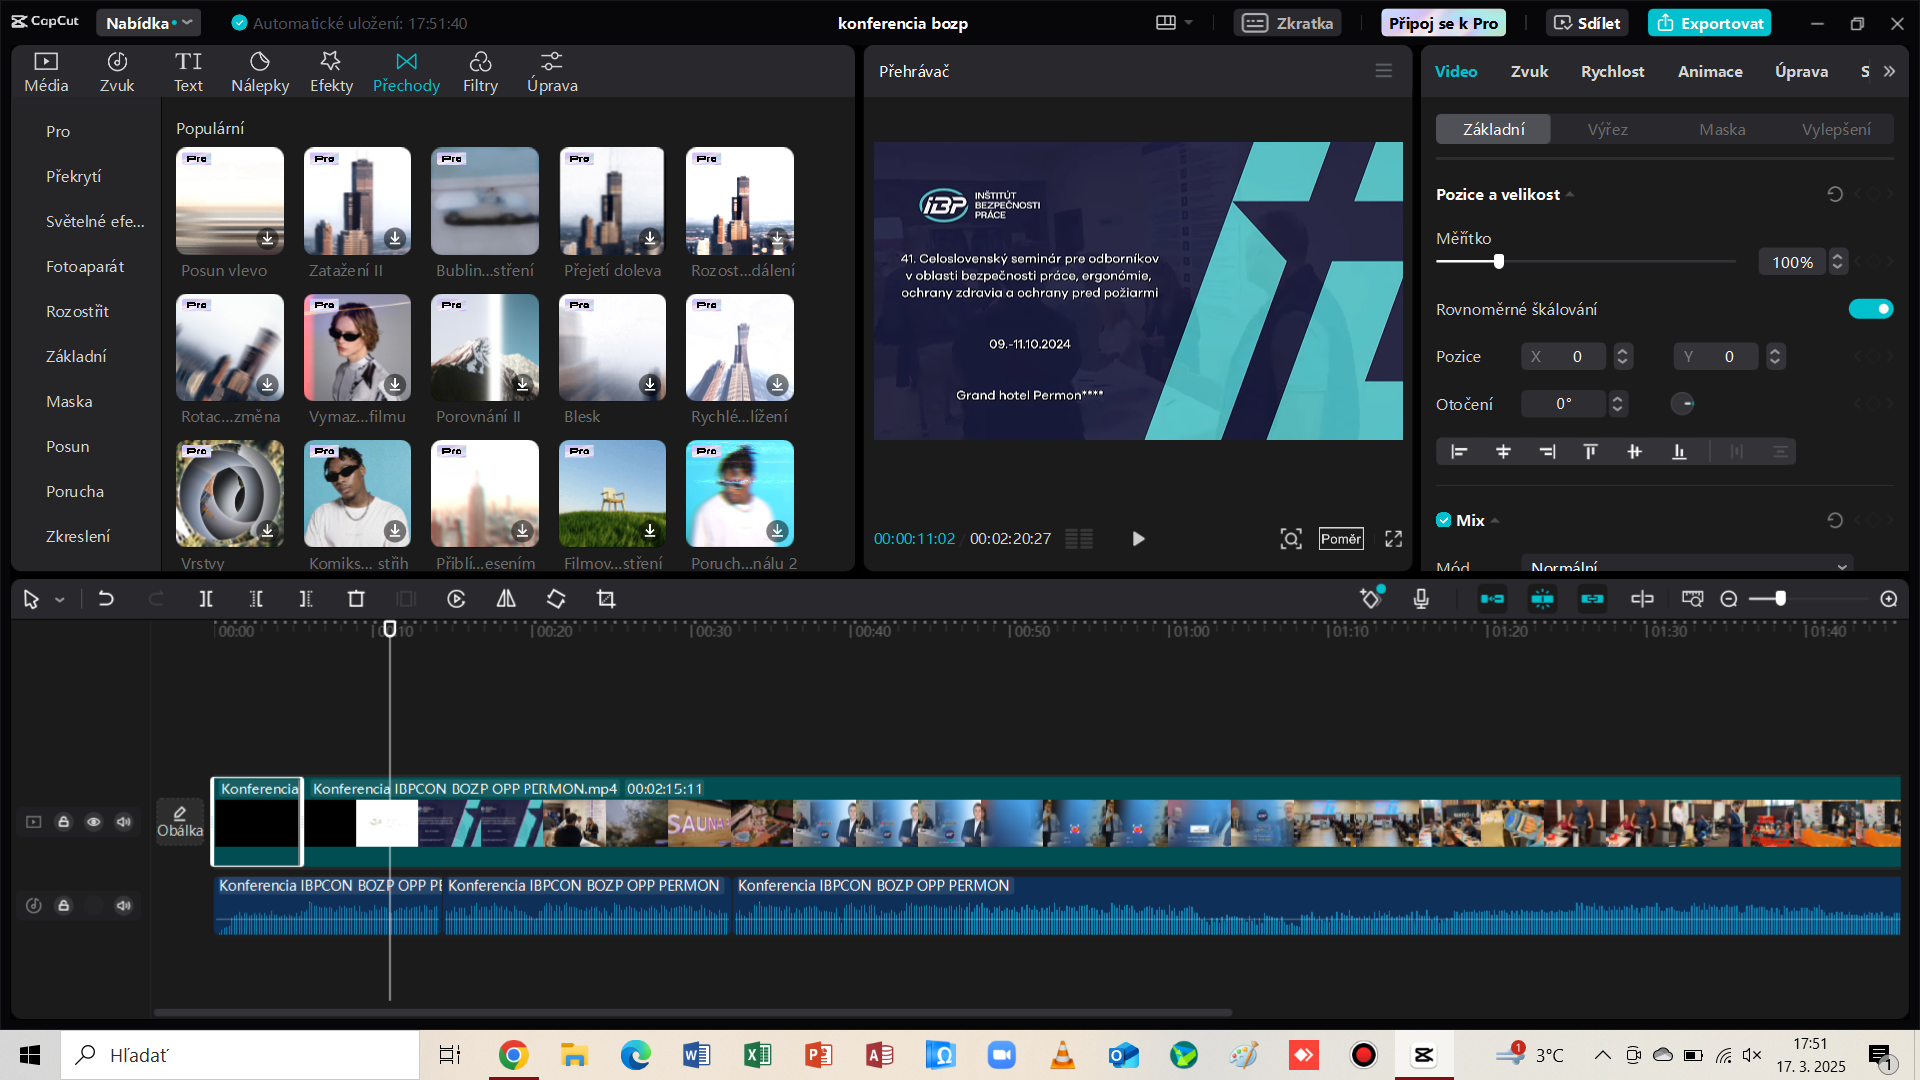Open the Nabídka menu dropdown
This screenshot has height=1080, width=1920.
148,23
